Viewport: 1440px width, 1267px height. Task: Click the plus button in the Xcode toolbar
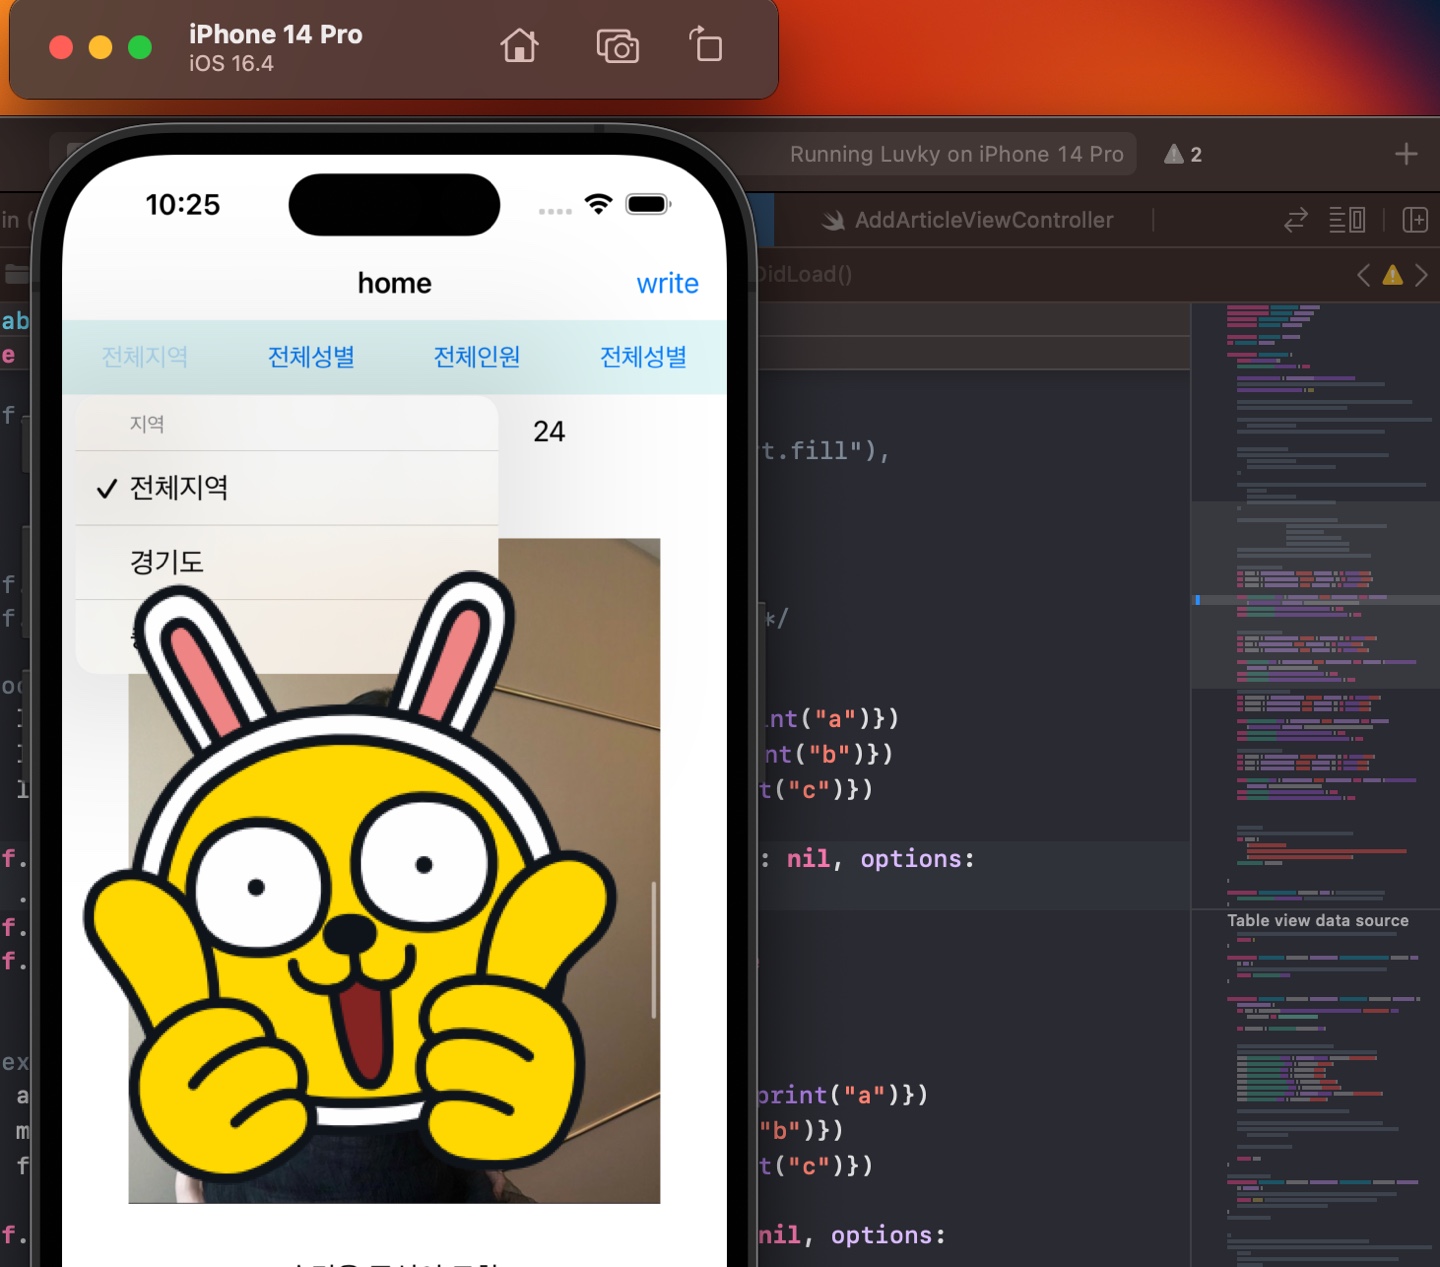click(1406, 154)
